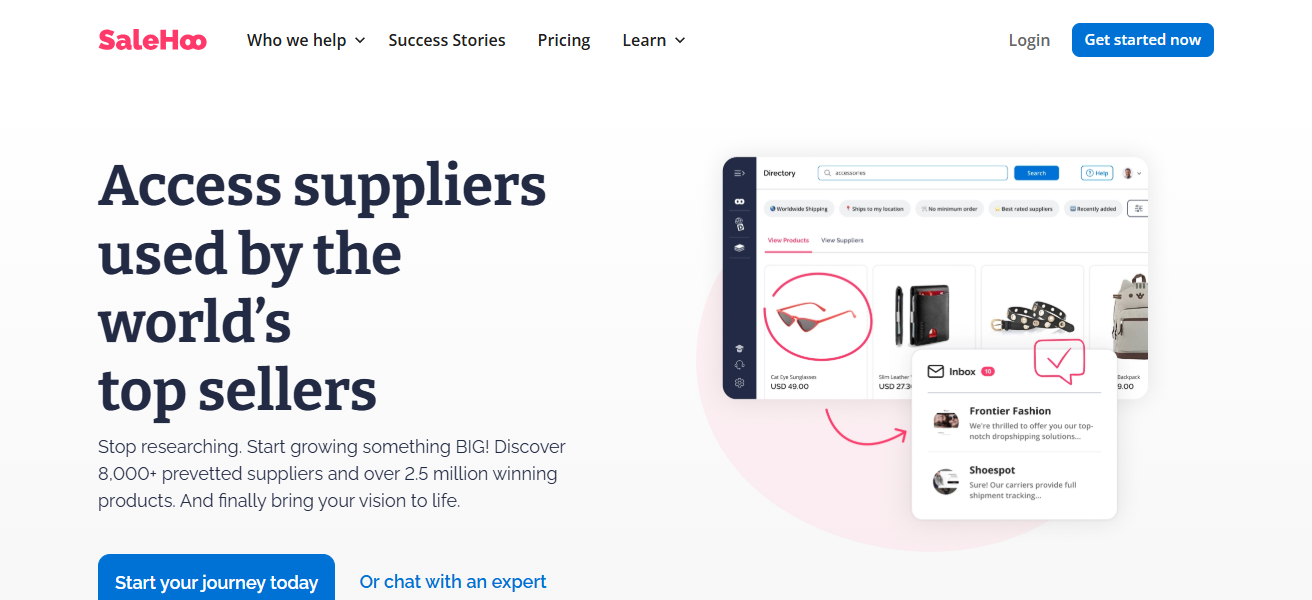Click the graduation cap icon in sidebar

pos(739,348)
